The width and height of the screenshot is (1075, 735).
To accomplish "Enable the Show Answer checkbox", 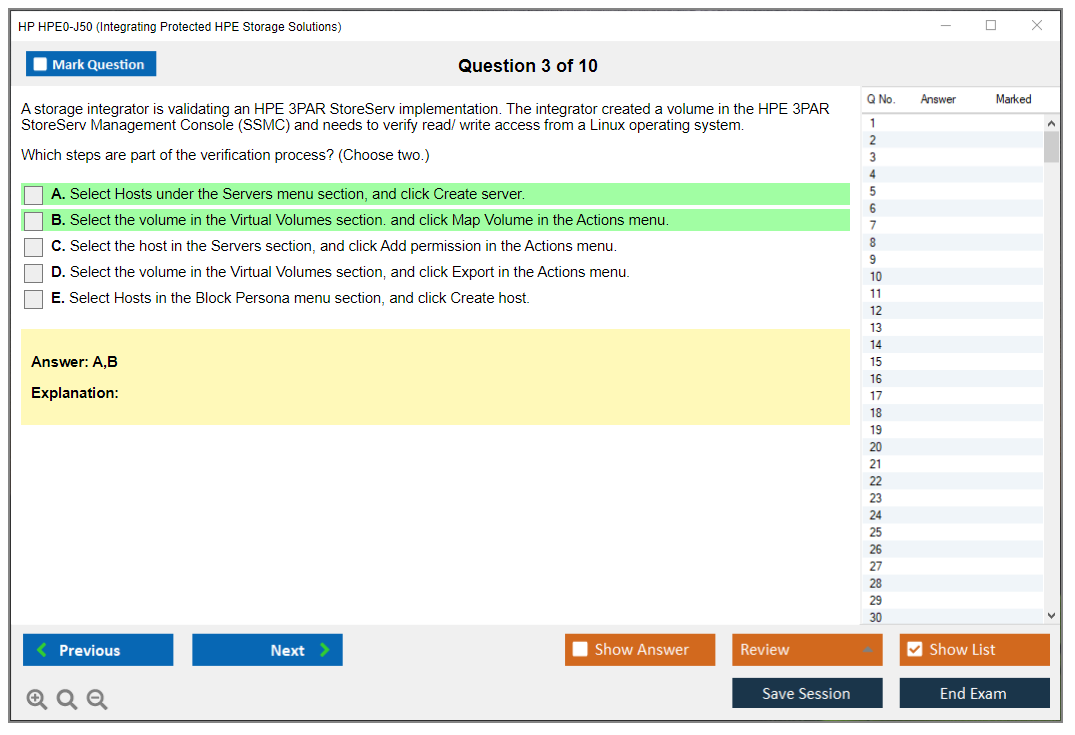I will 581,650.
